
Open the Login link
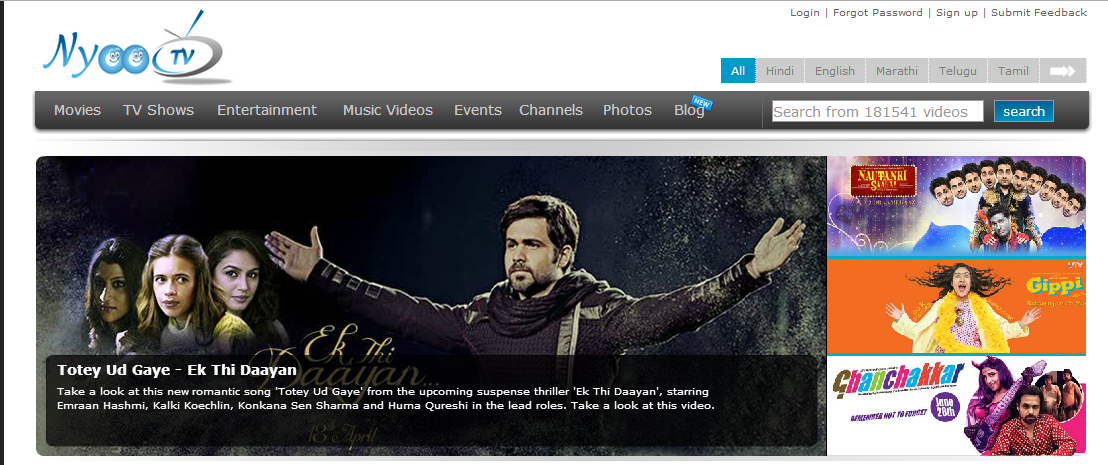[805, 13]
